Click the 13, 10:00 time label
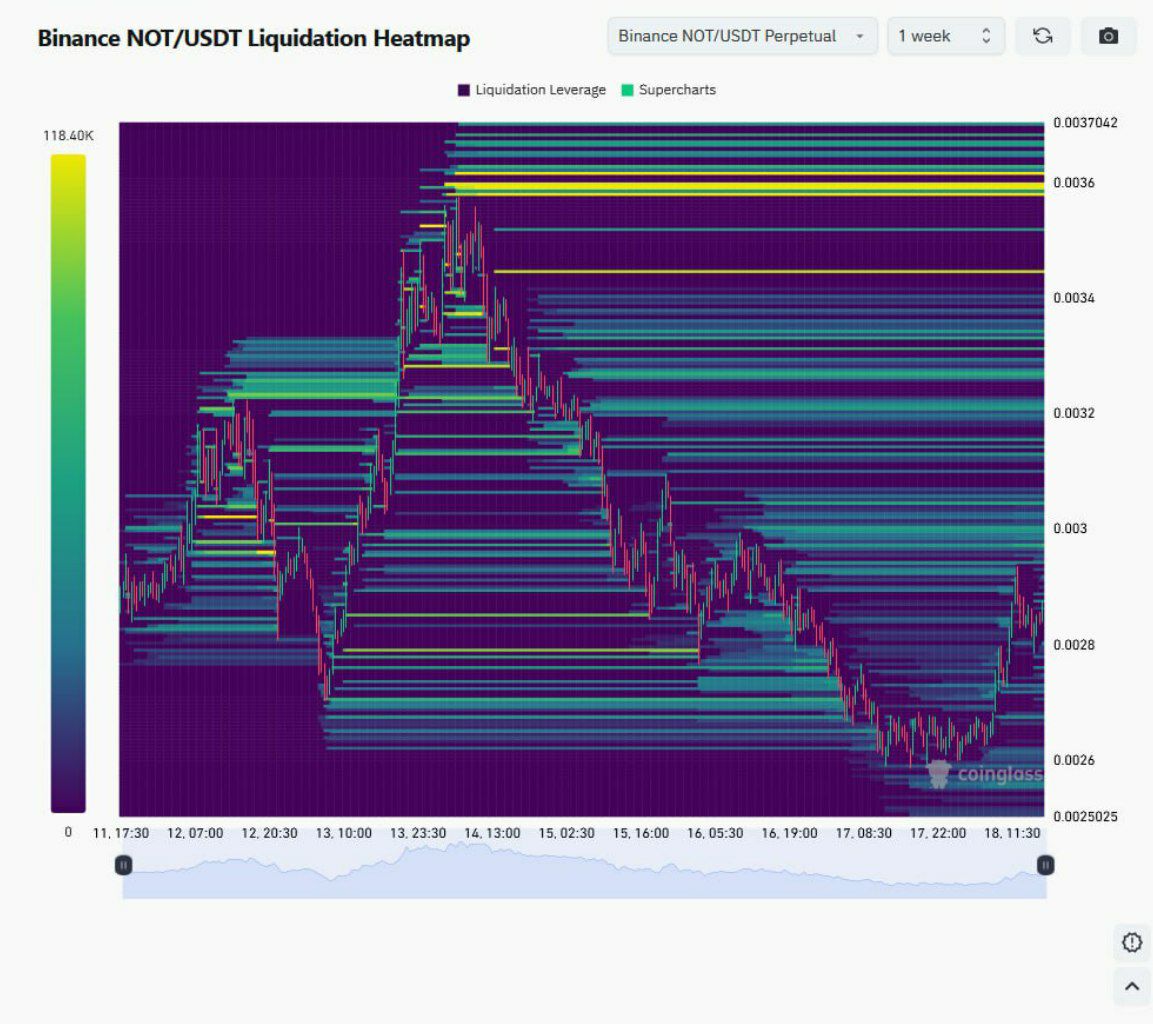This screenshot has height=1024, width=1153. point(343,833)
